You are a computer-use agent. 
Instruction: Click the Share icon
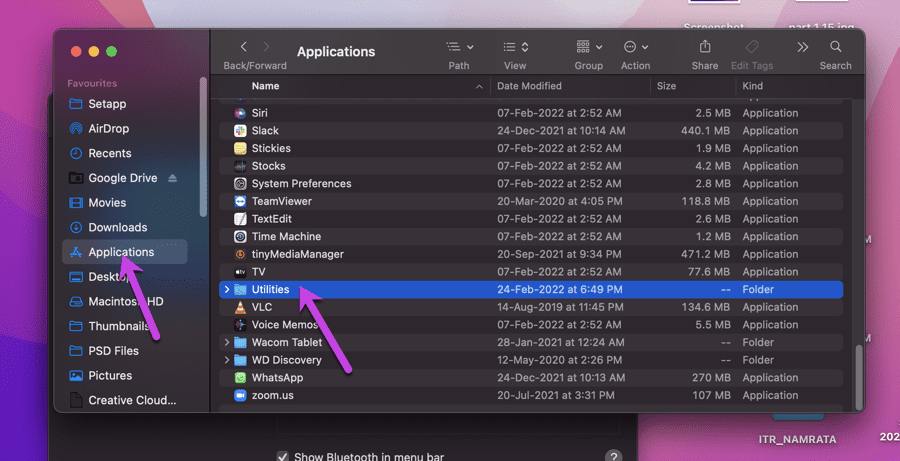coord(705,47)
